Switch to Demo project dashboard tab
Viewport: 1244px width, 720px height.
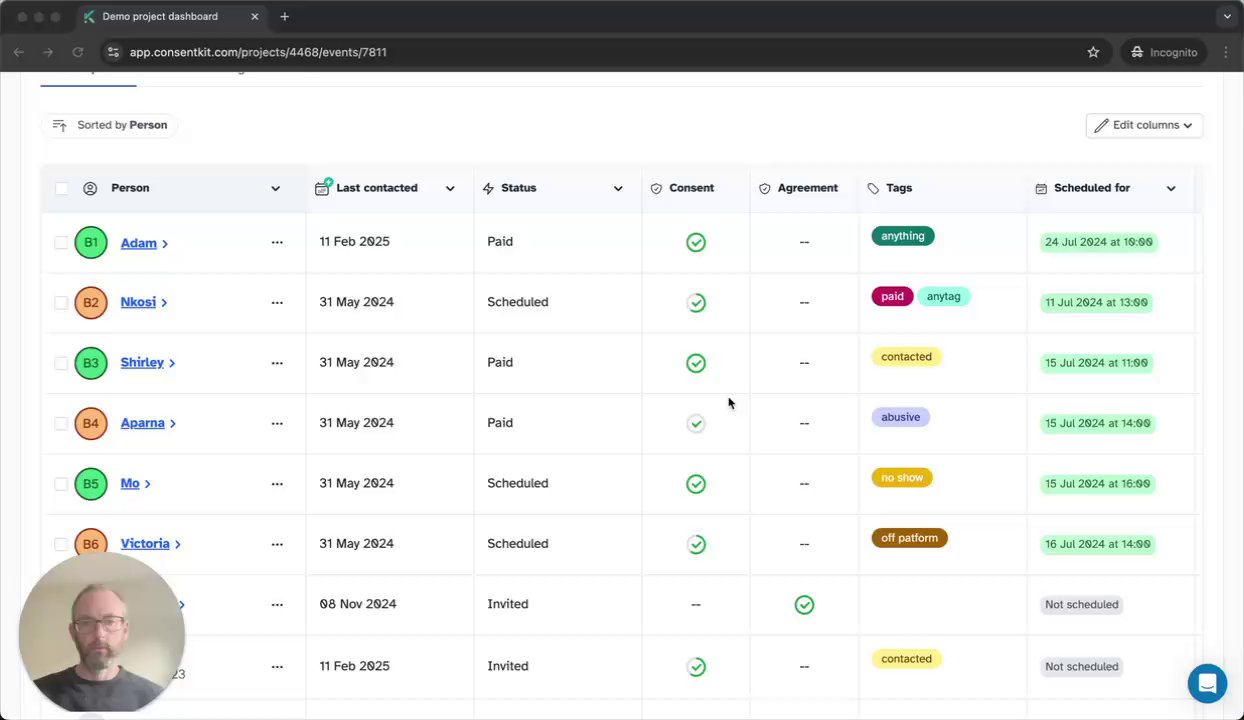click(170, 16)
